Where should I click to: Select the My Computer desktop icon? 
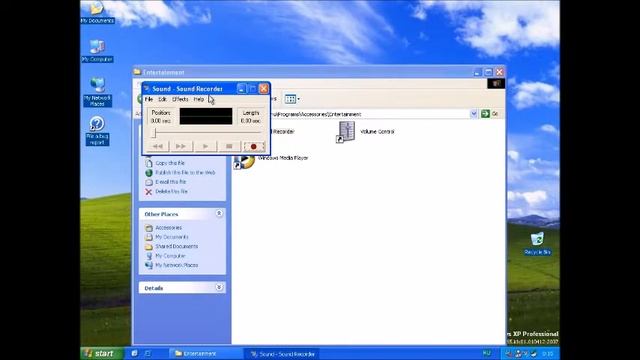point(97,51)
